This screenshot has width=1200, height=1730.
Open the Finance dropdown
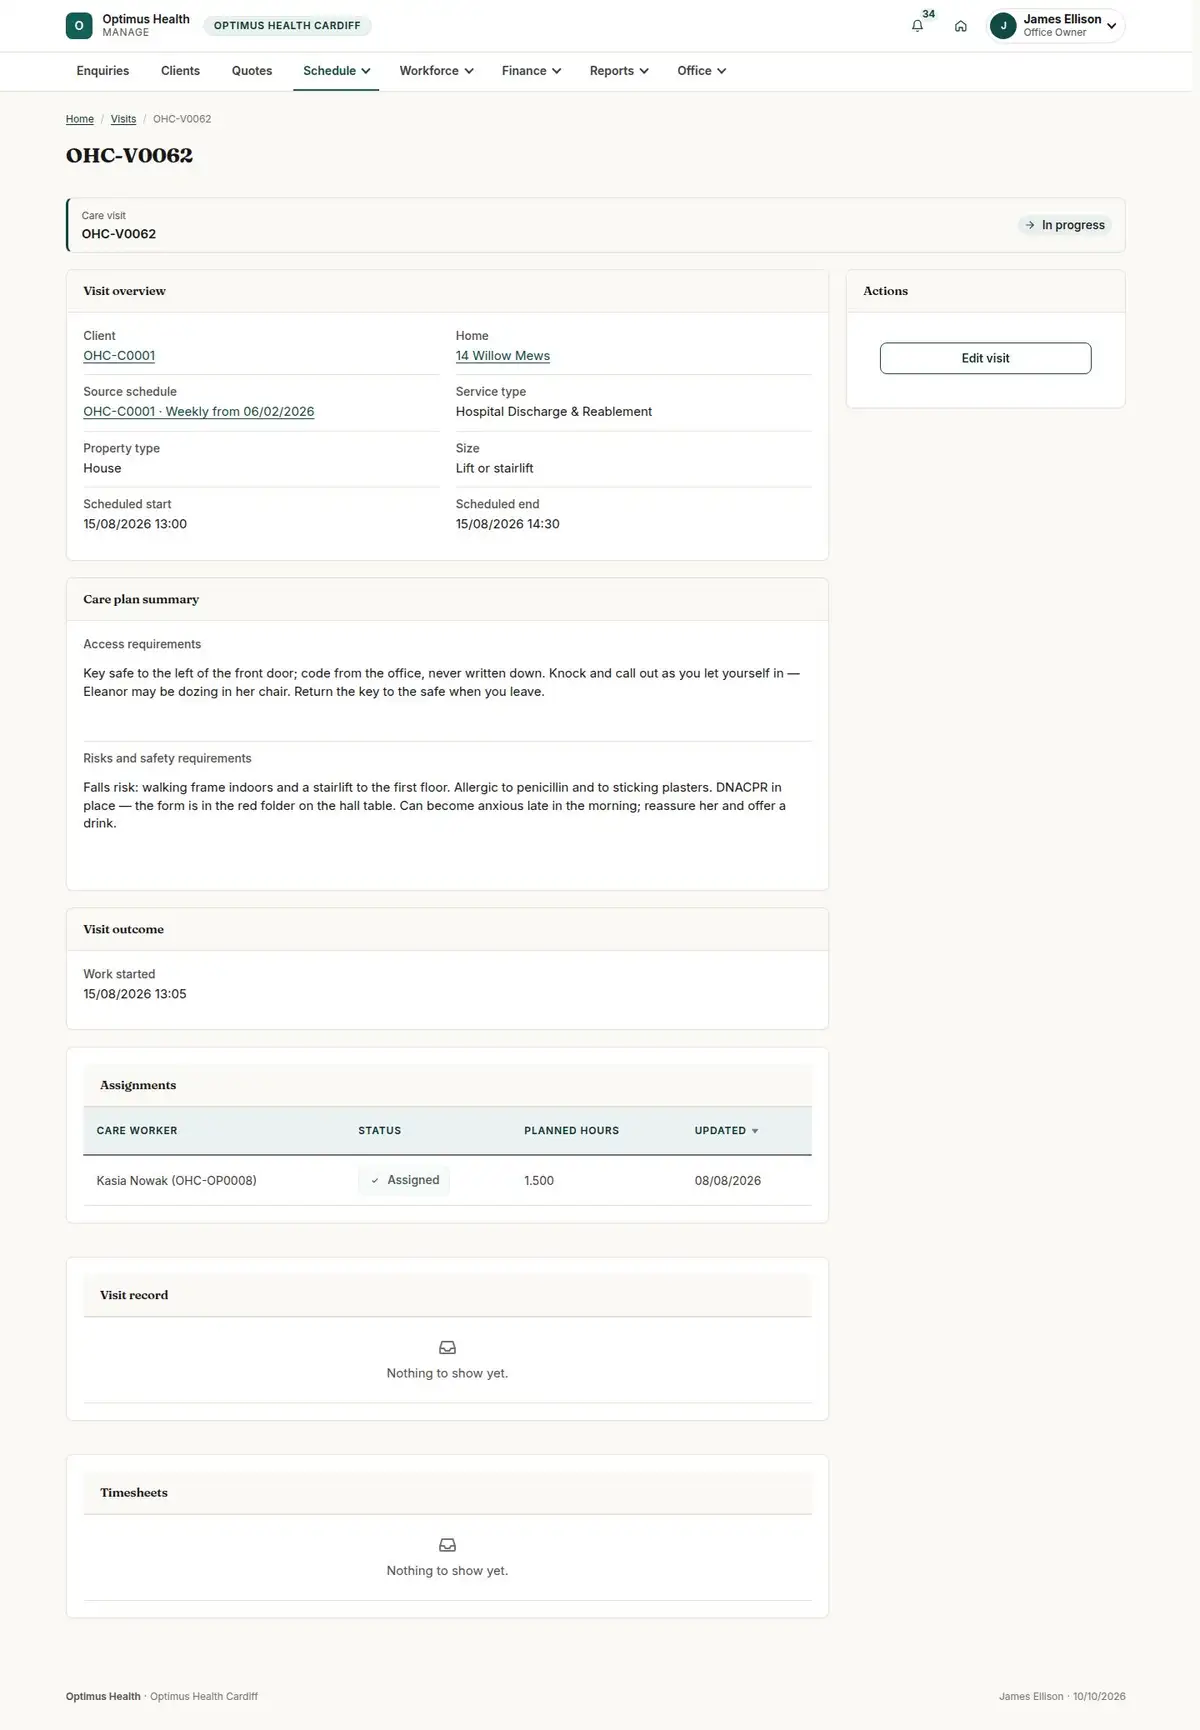[531, 71]
